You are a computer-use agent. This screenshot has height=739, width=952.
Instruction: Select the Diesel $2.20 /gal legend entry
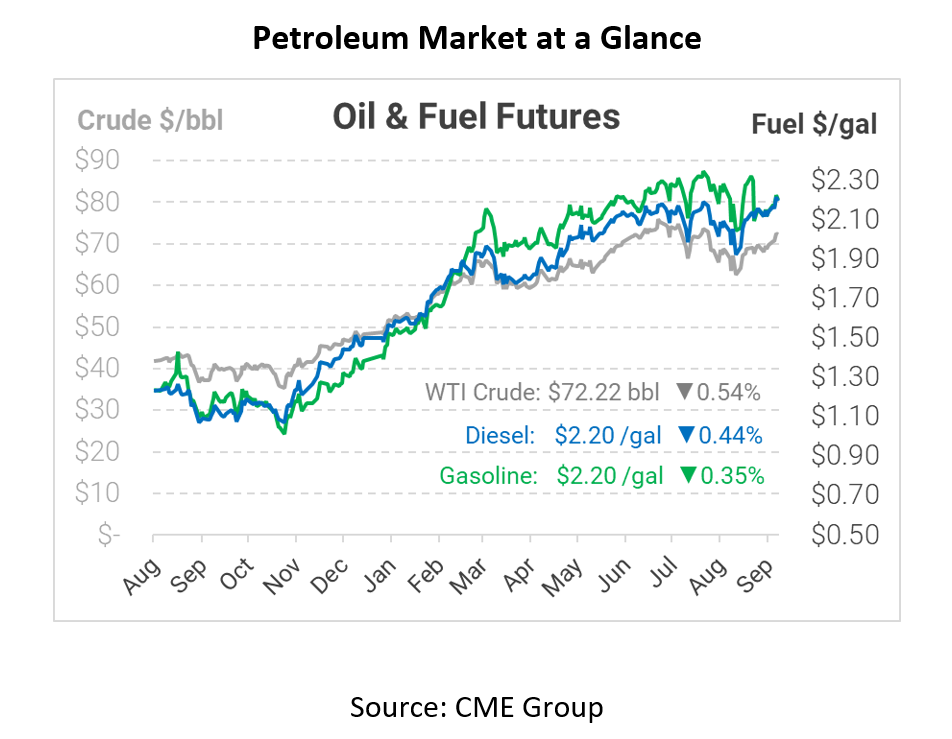565,435
